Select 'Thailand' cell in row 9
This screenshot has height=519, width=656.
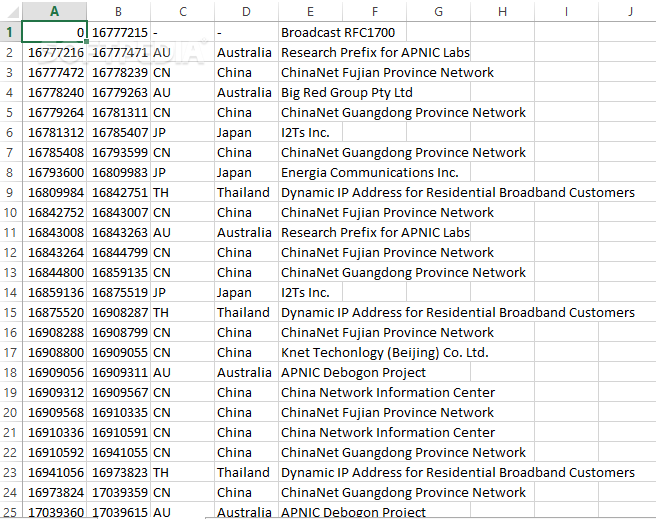[246, 192]
